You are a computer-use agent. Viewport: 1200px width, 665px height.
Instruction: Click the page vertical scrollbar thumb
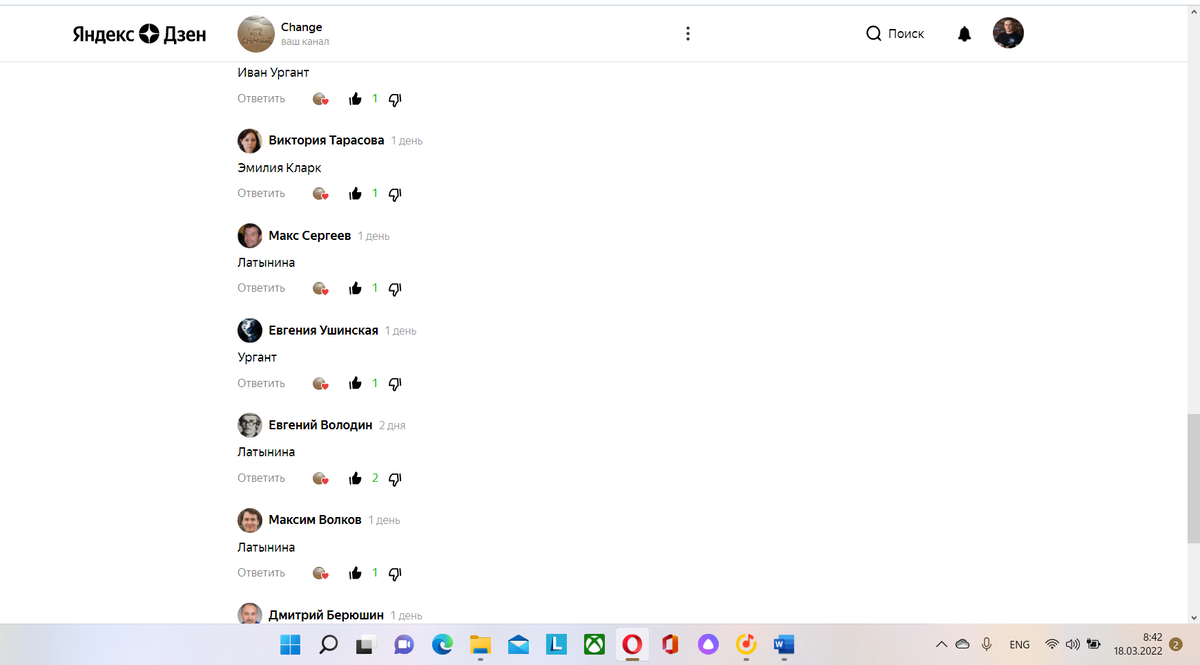coord(1193,478)
